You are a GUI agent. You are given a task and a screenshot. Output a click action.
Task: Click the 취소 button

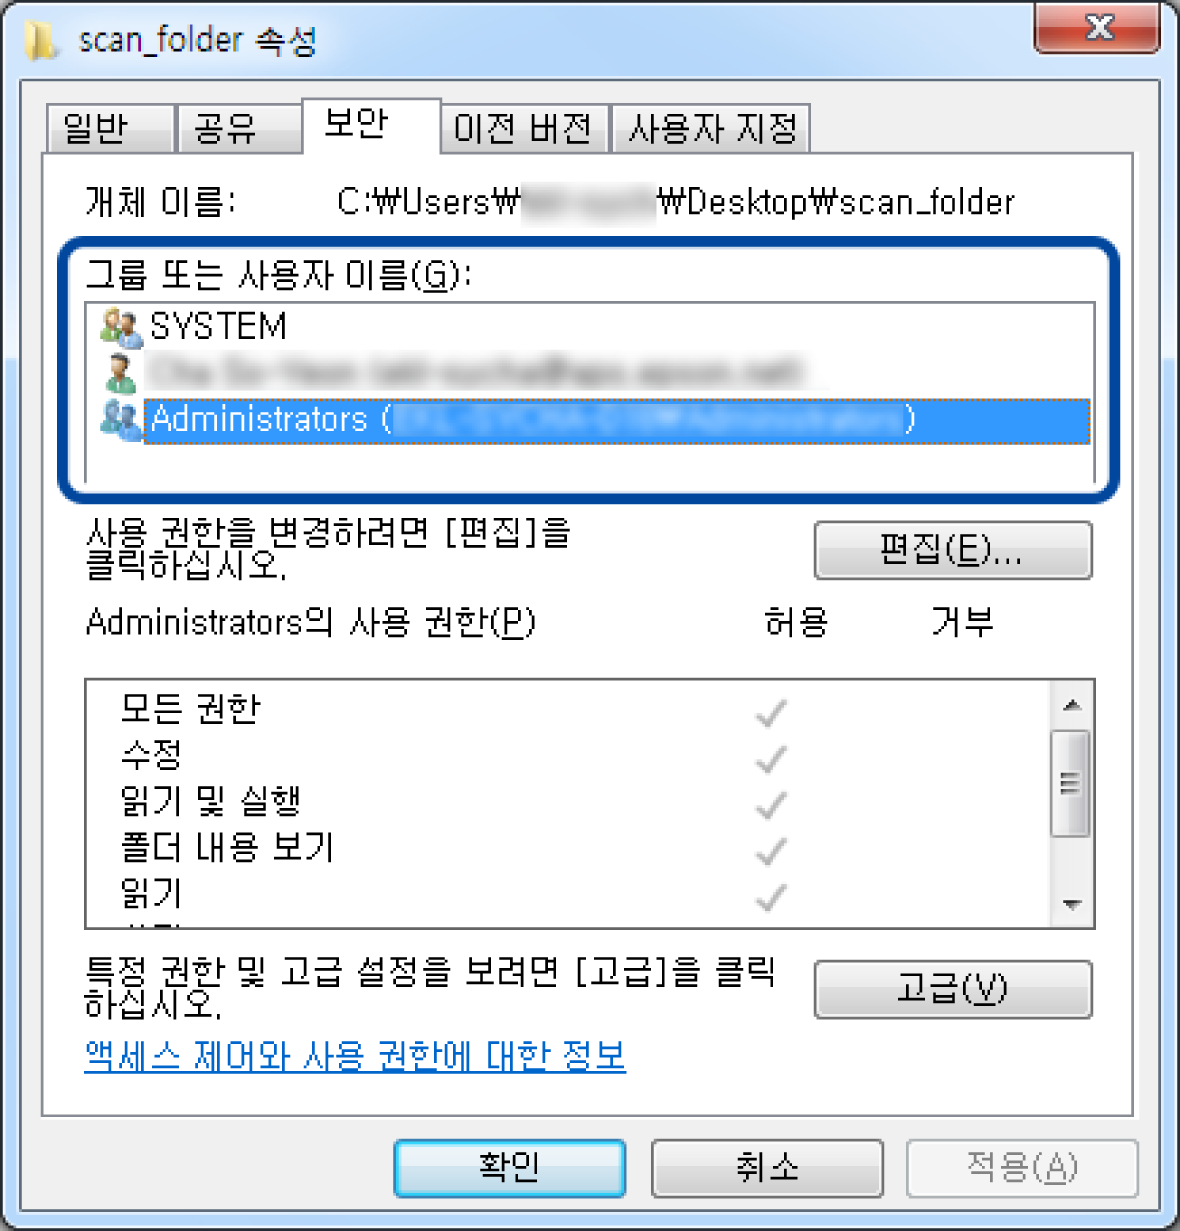pos(767,1167)
